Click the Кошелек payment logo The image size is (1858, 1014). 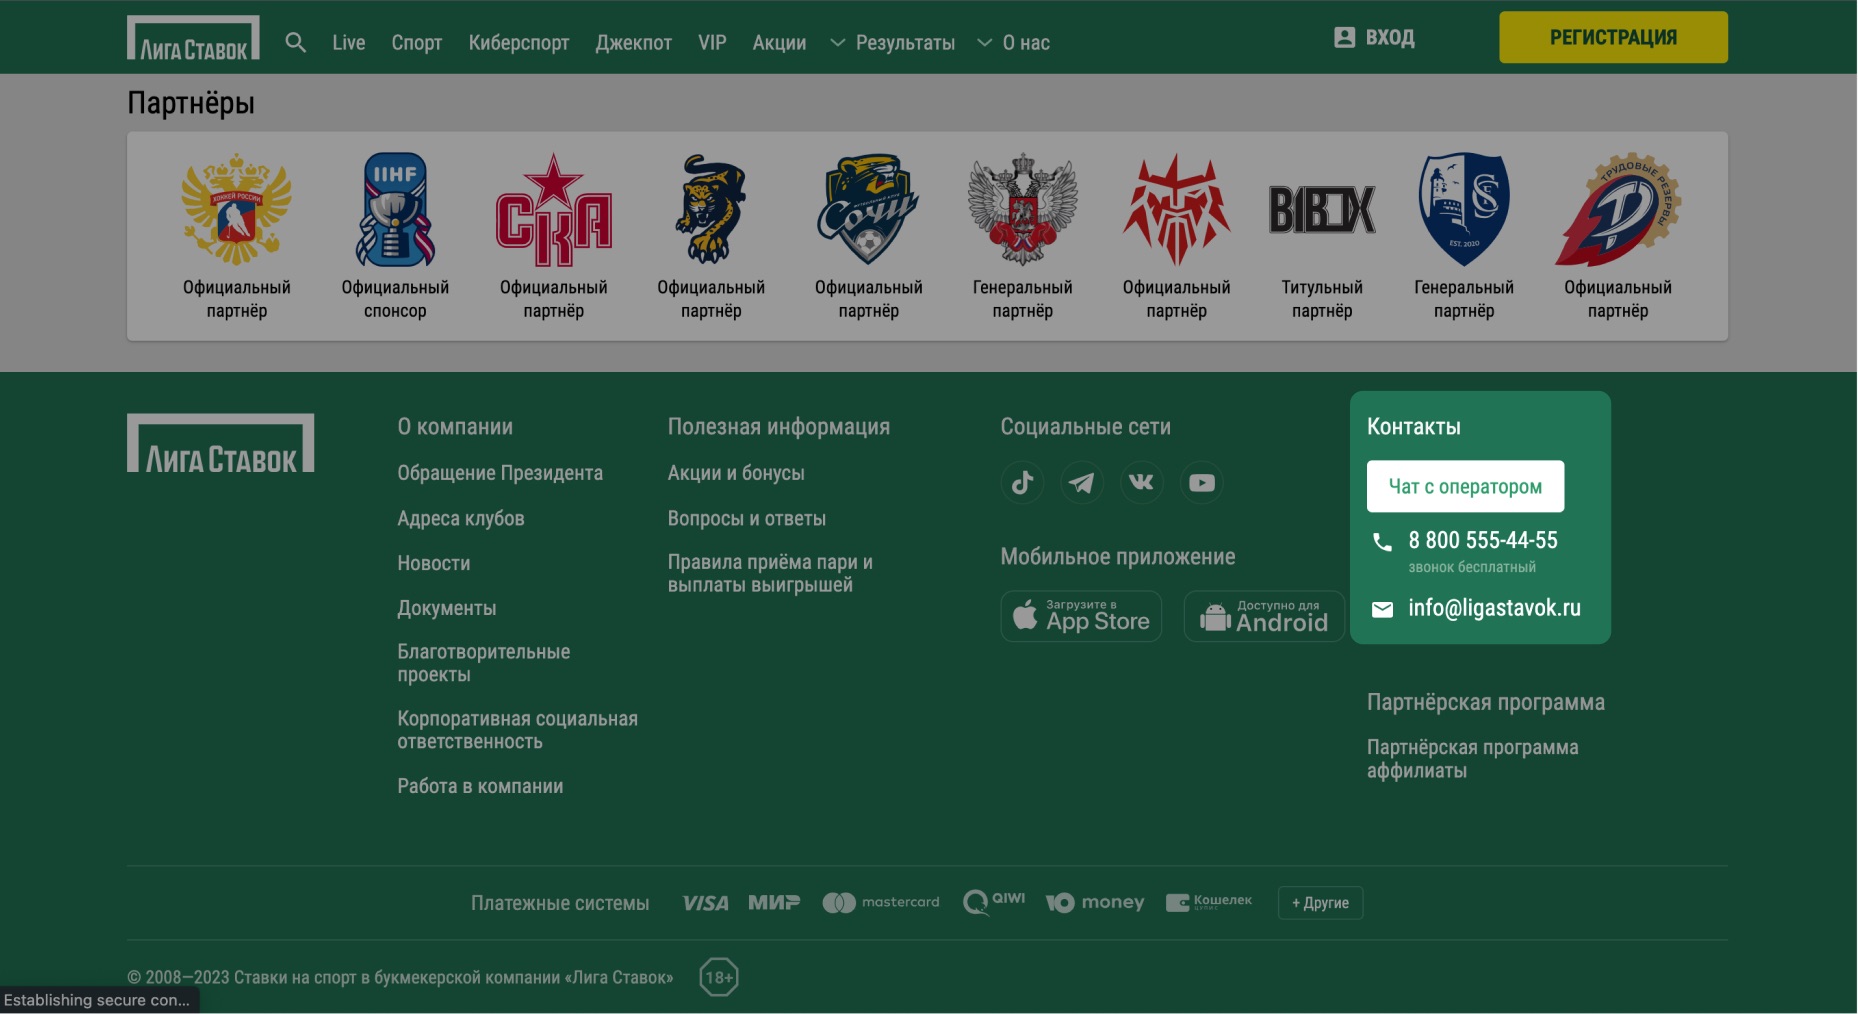(1209, 902)
